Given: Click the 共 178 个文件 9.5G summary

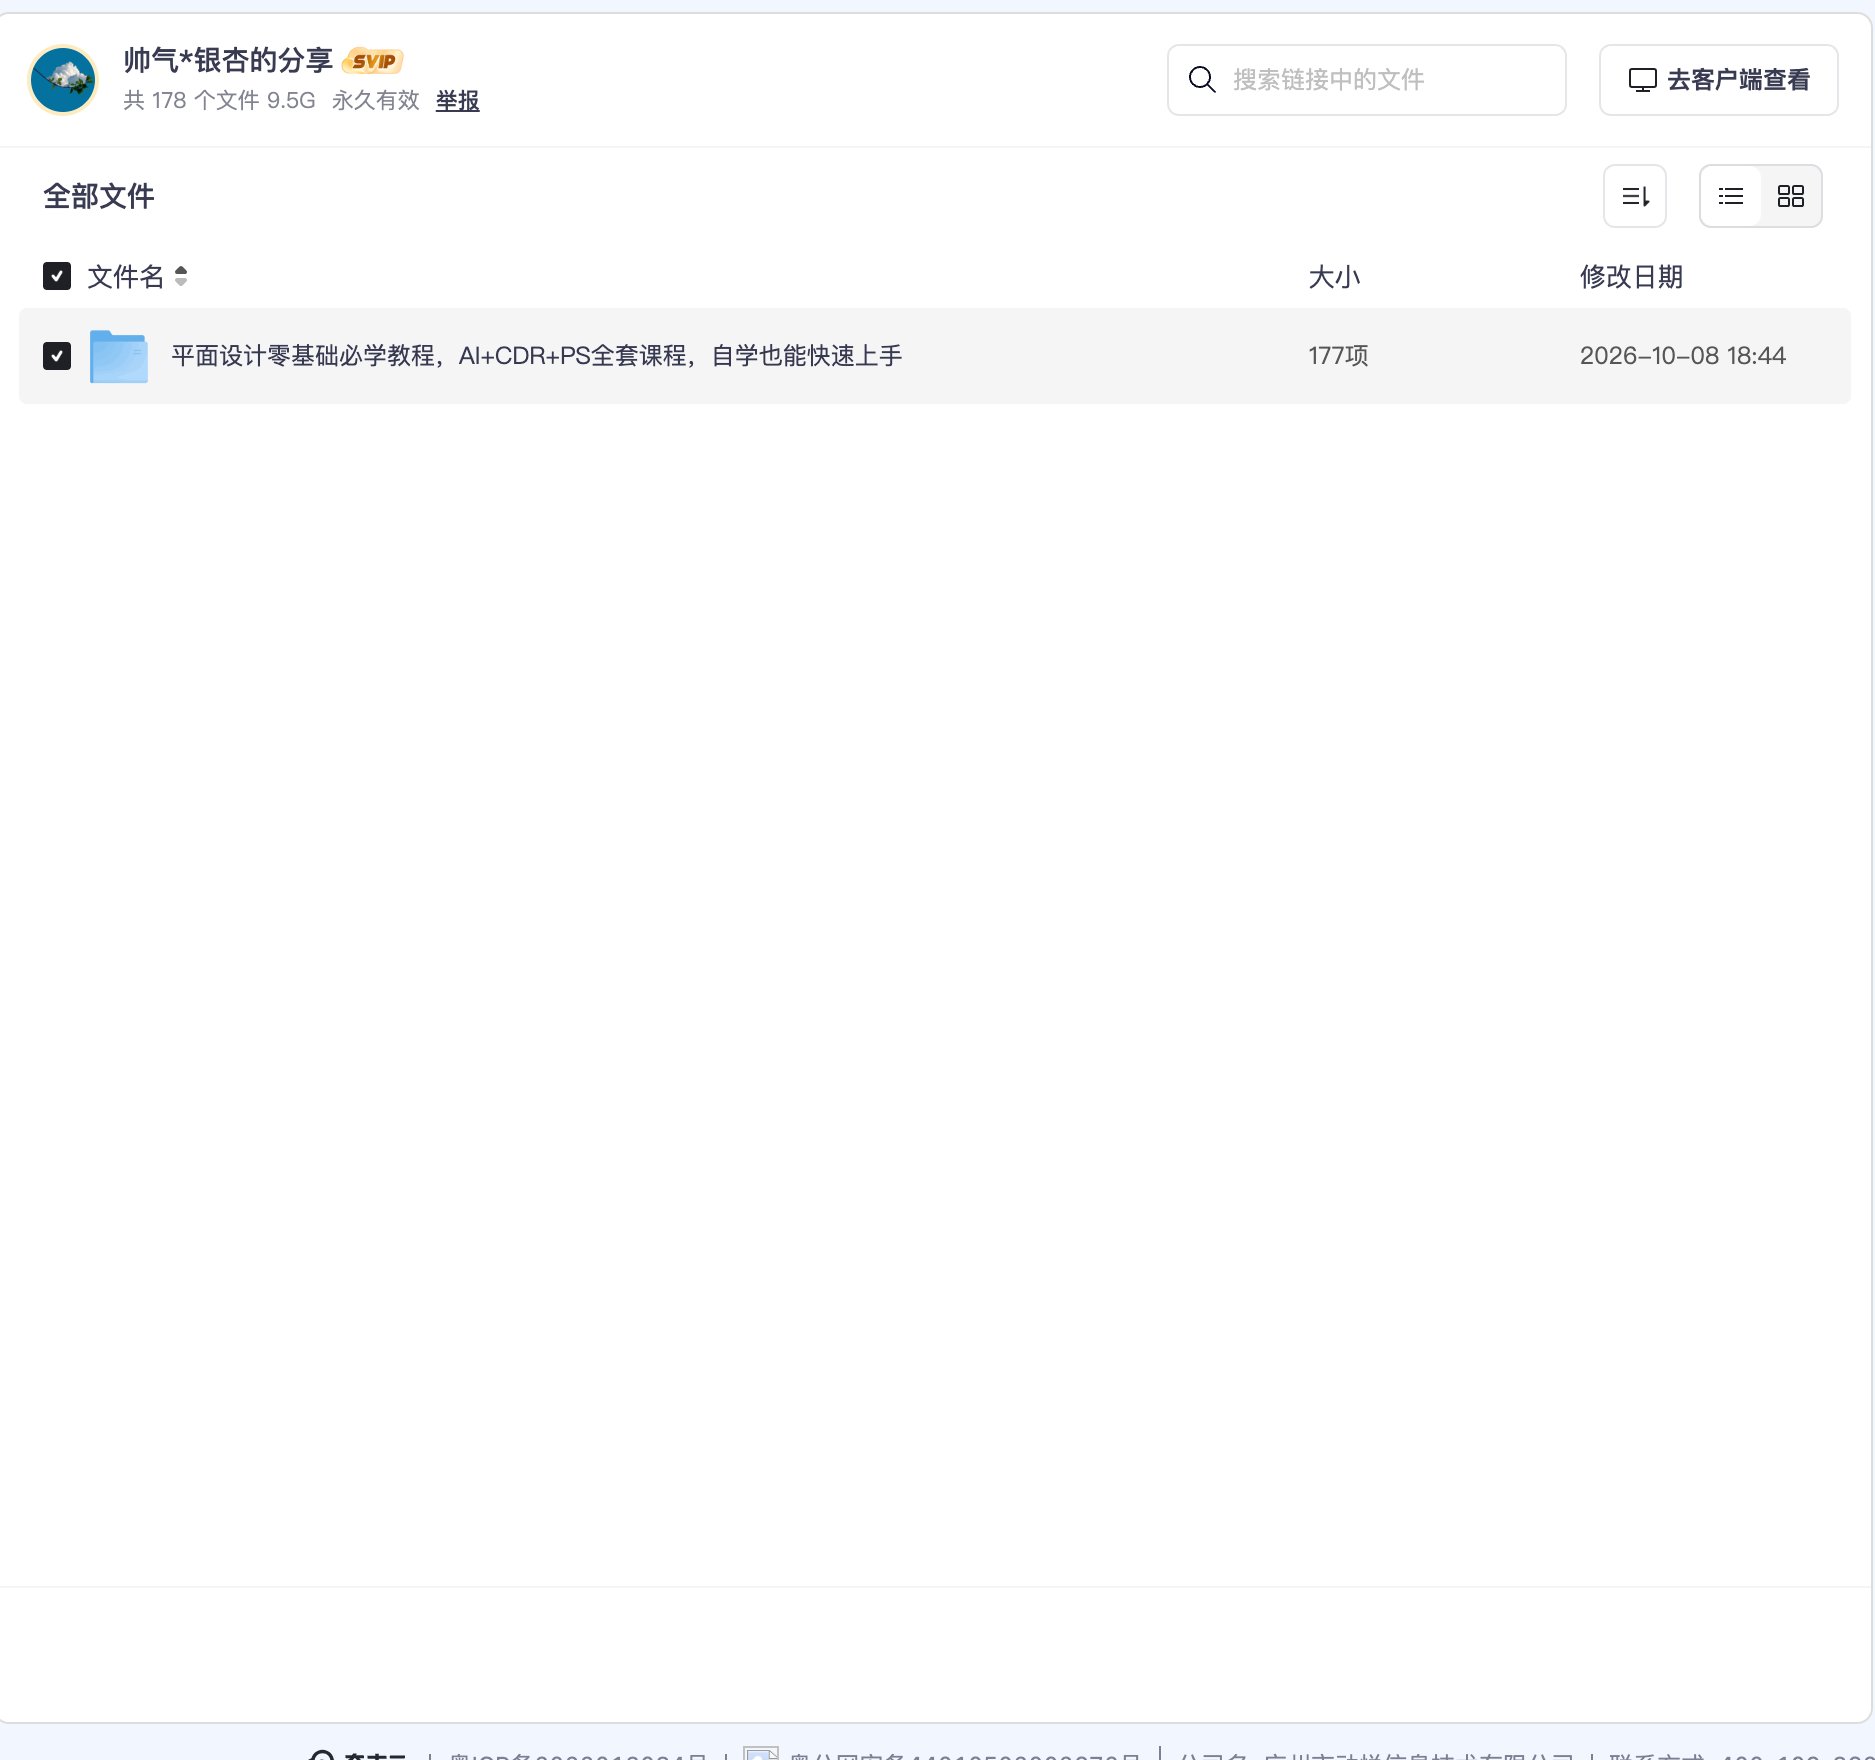Looking at the screenshot, I should click(x=219, y=101).
